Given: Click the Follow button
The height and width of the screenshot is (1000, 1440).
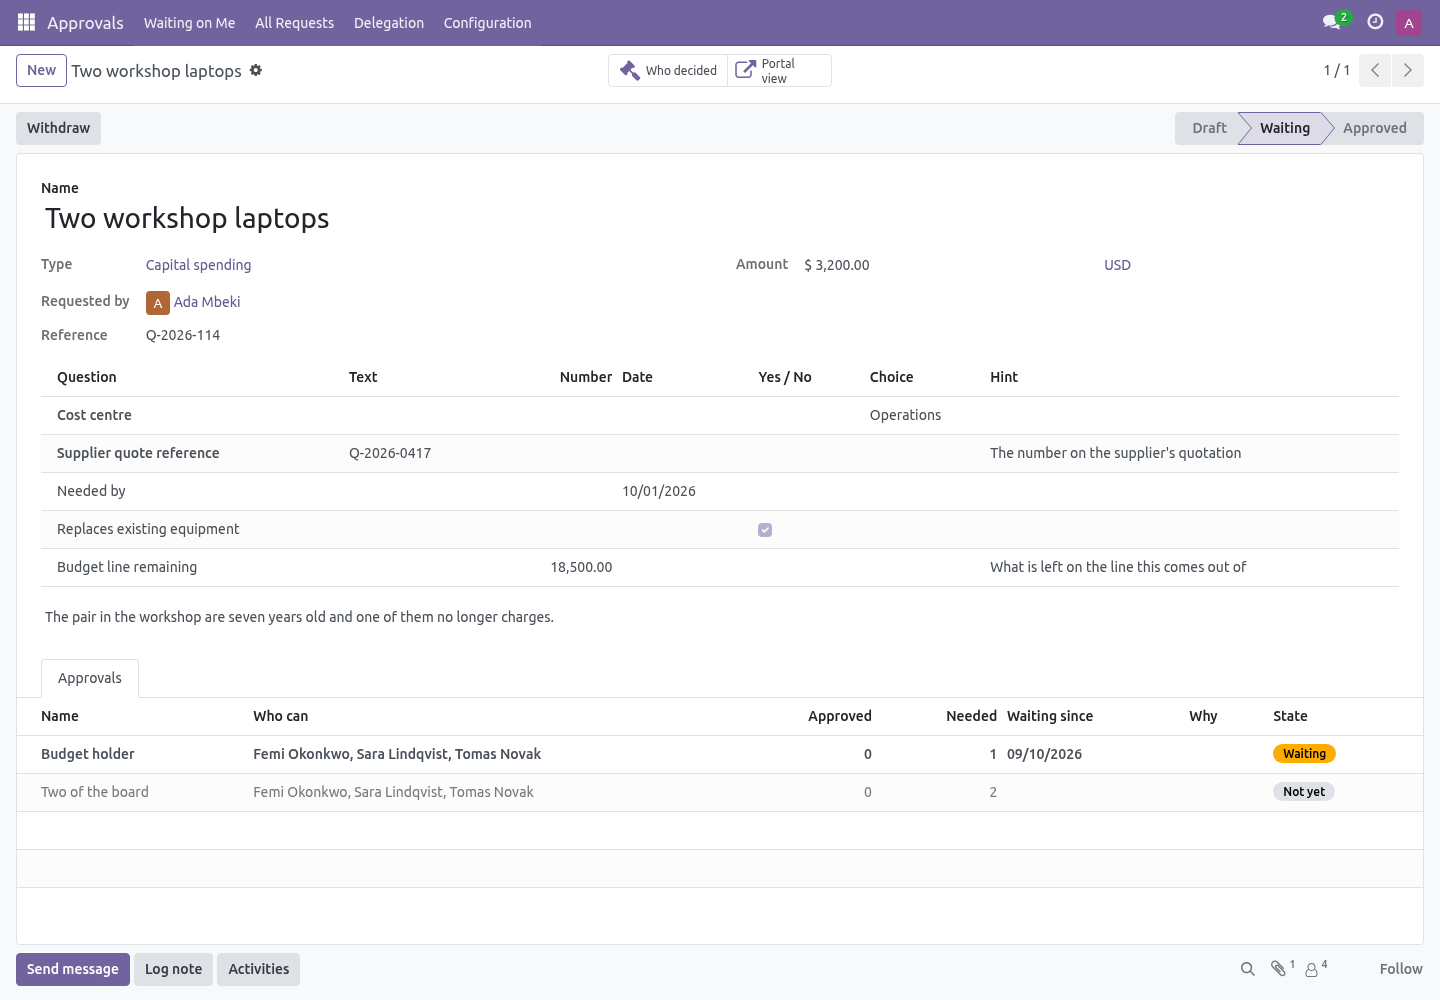Looking at the screenshot, I should point(1401,969).
